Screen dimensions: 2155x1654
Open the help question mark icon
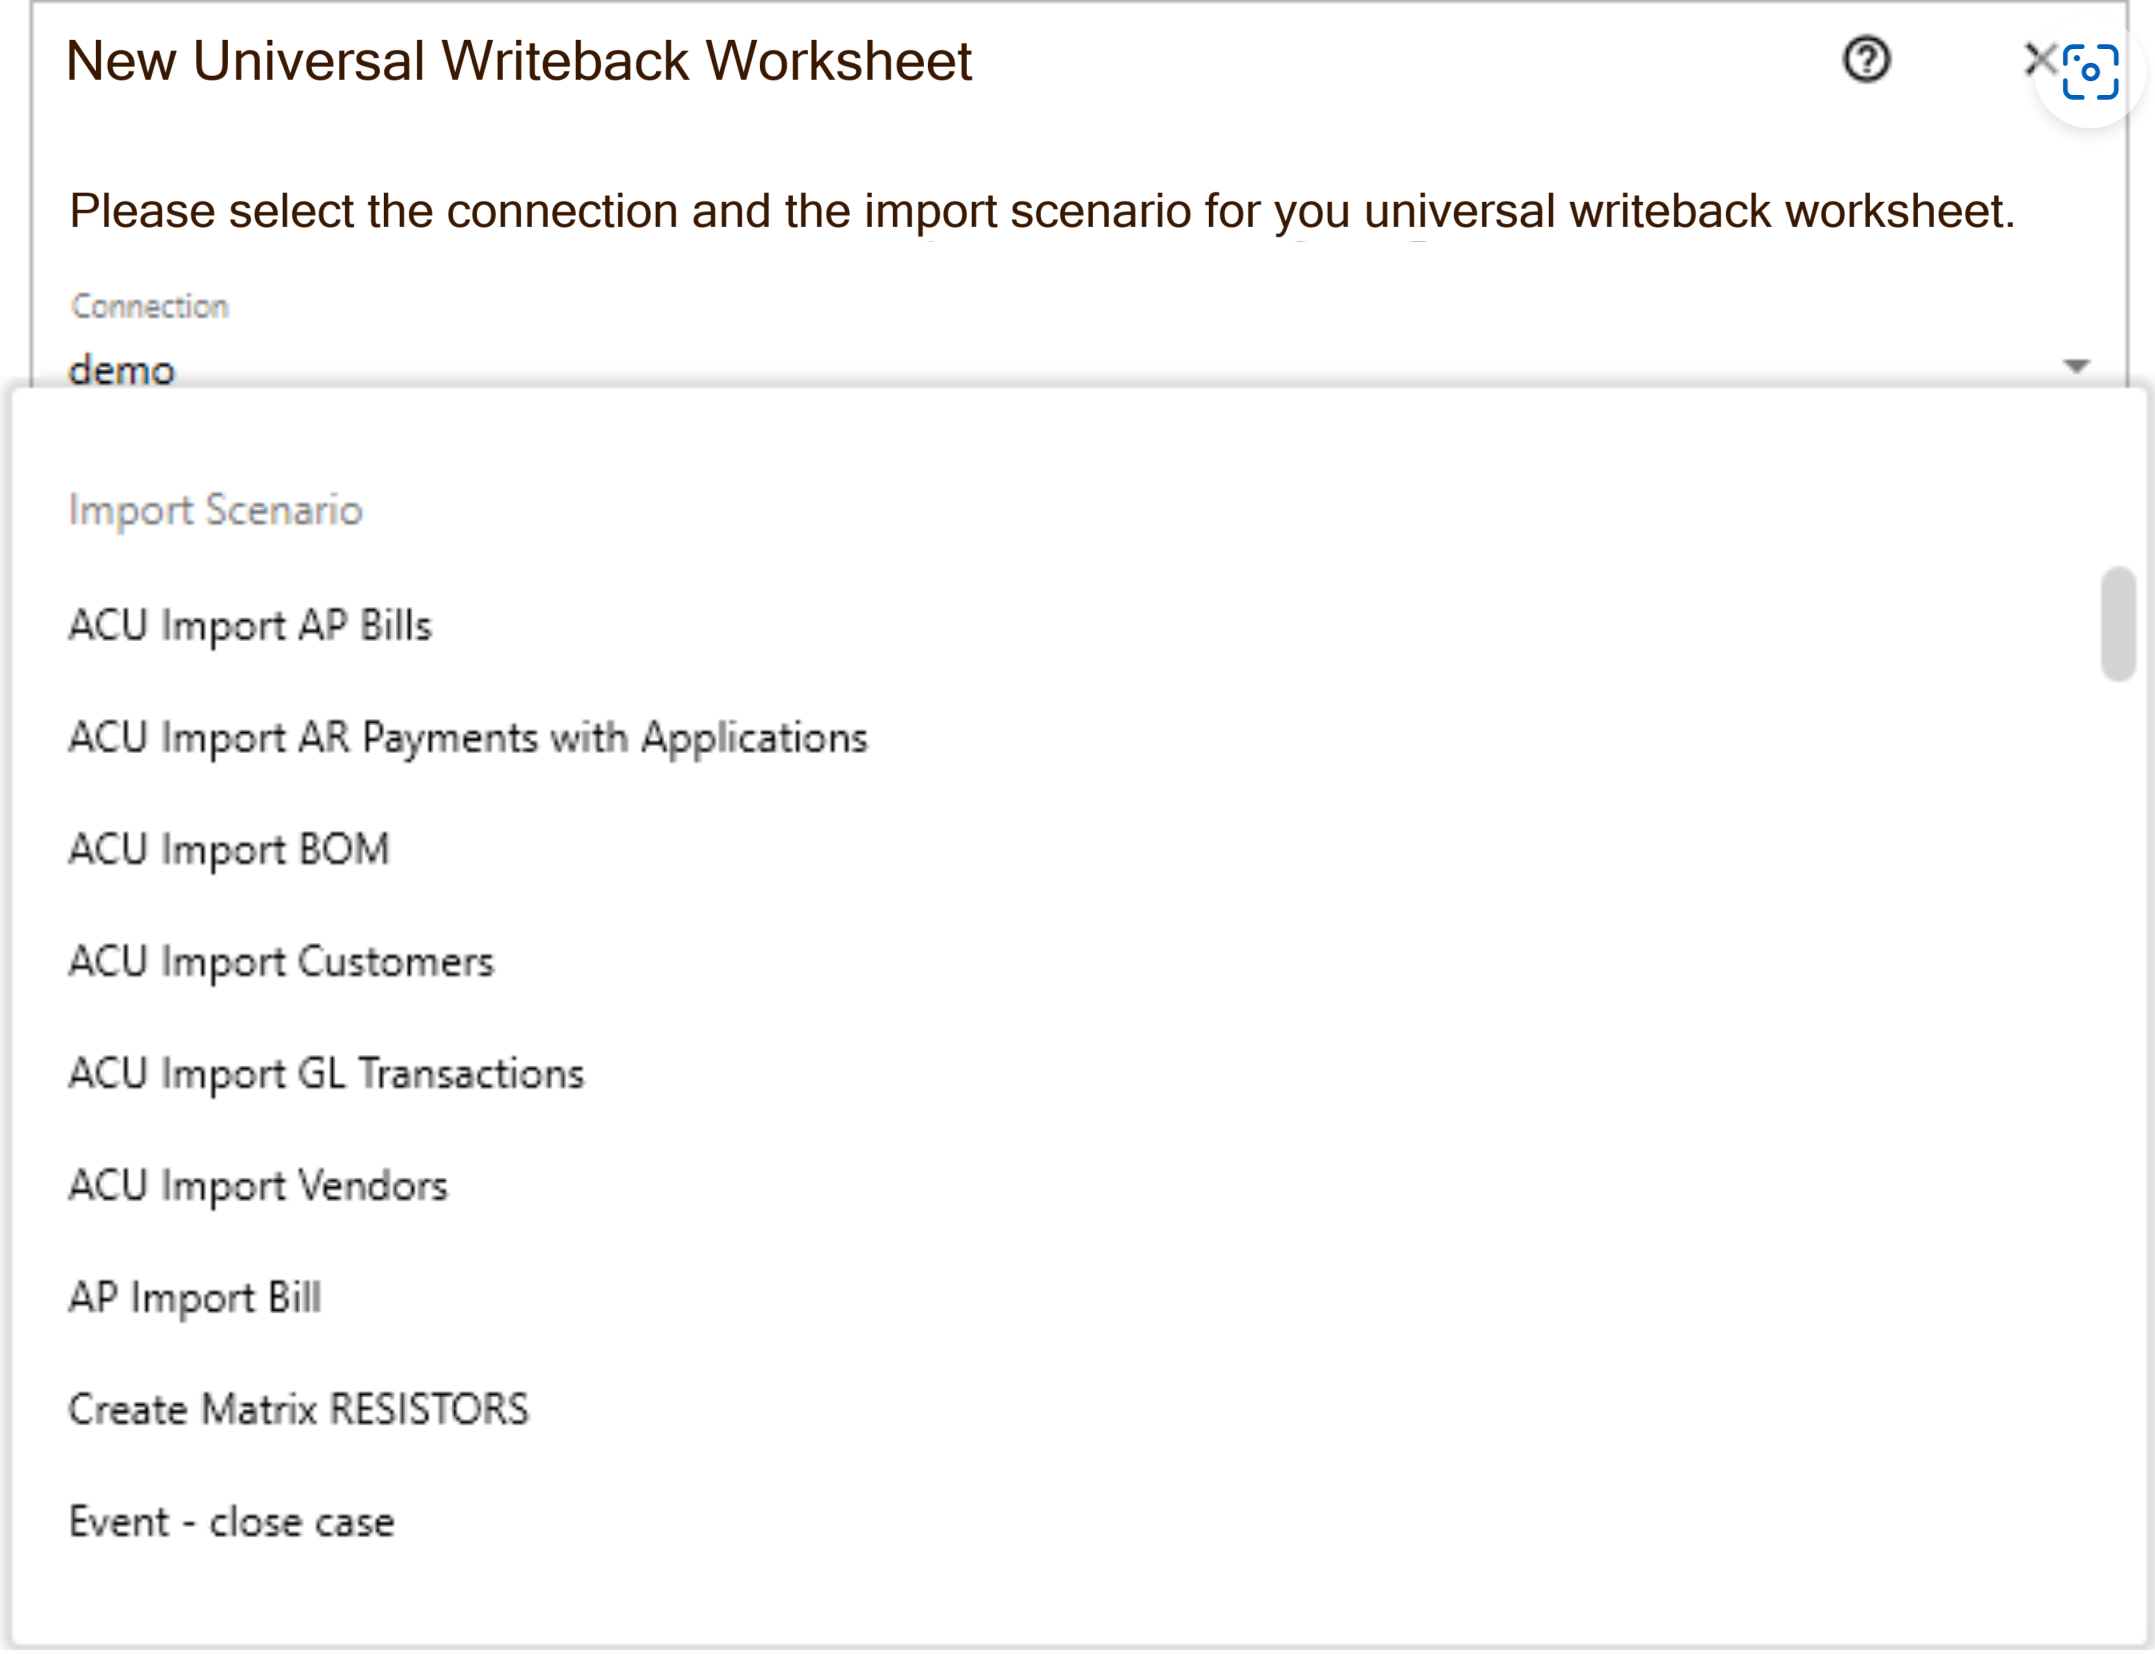pyautogui.click(x=1866, y=60)
